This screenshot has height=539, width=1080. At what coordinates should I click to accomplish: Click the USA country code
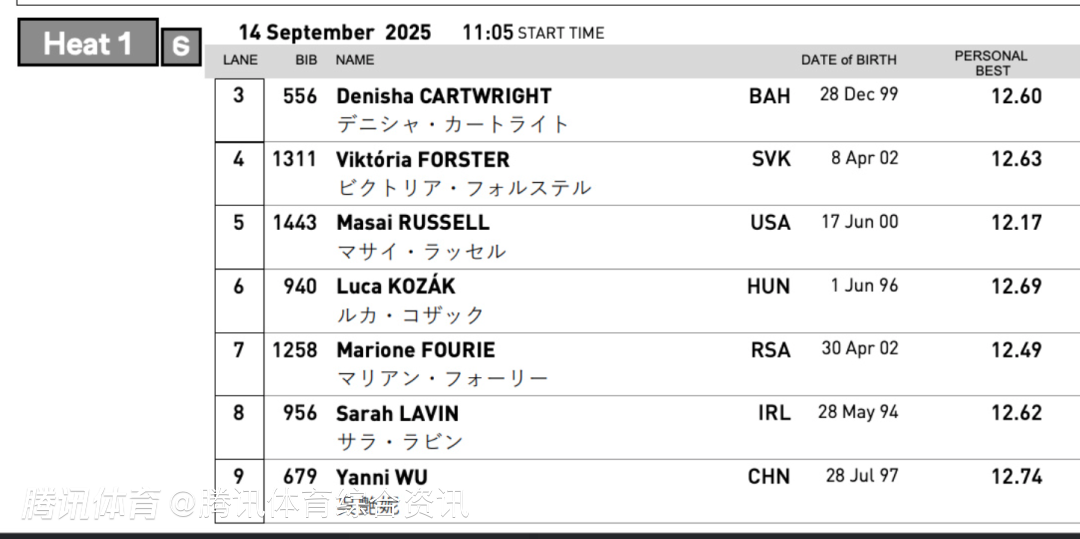770,223
